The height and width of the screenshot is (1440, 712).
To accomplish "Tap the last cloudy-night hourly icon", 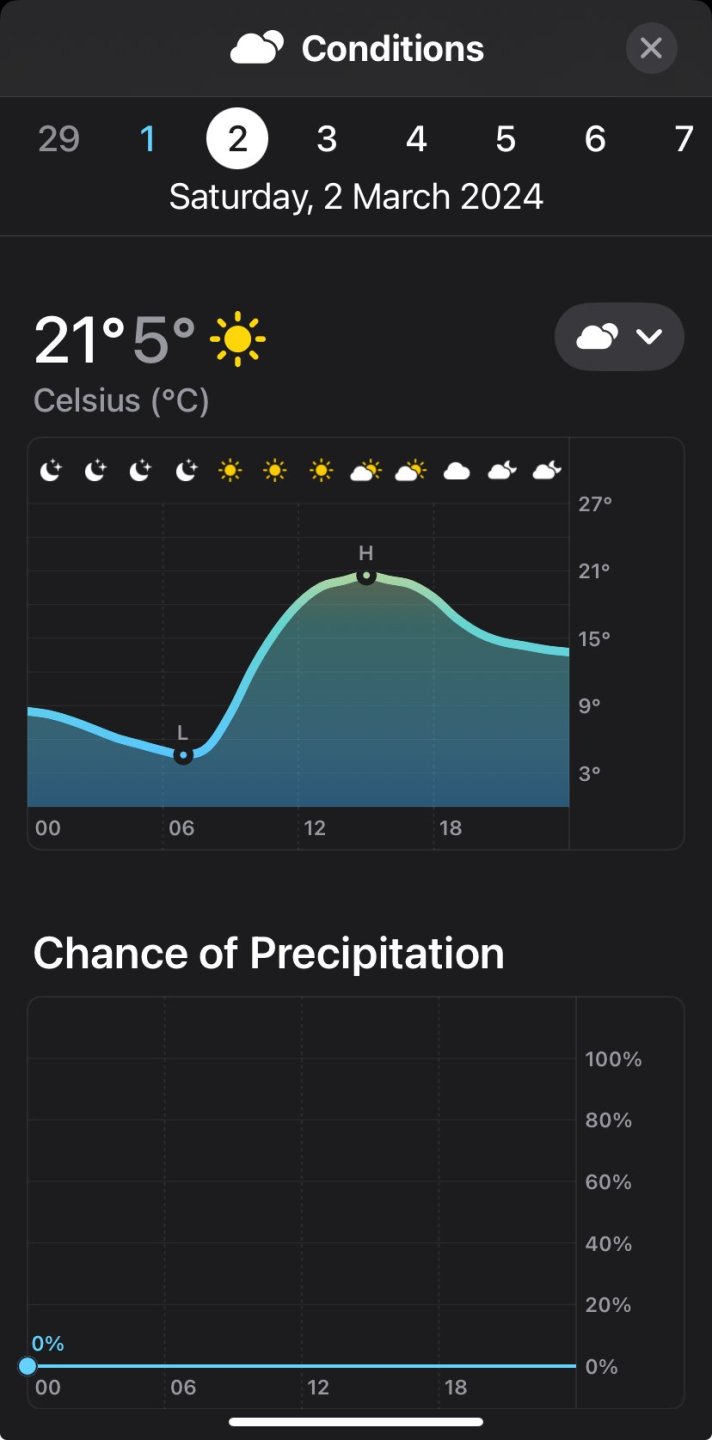I will coord(546,470).
